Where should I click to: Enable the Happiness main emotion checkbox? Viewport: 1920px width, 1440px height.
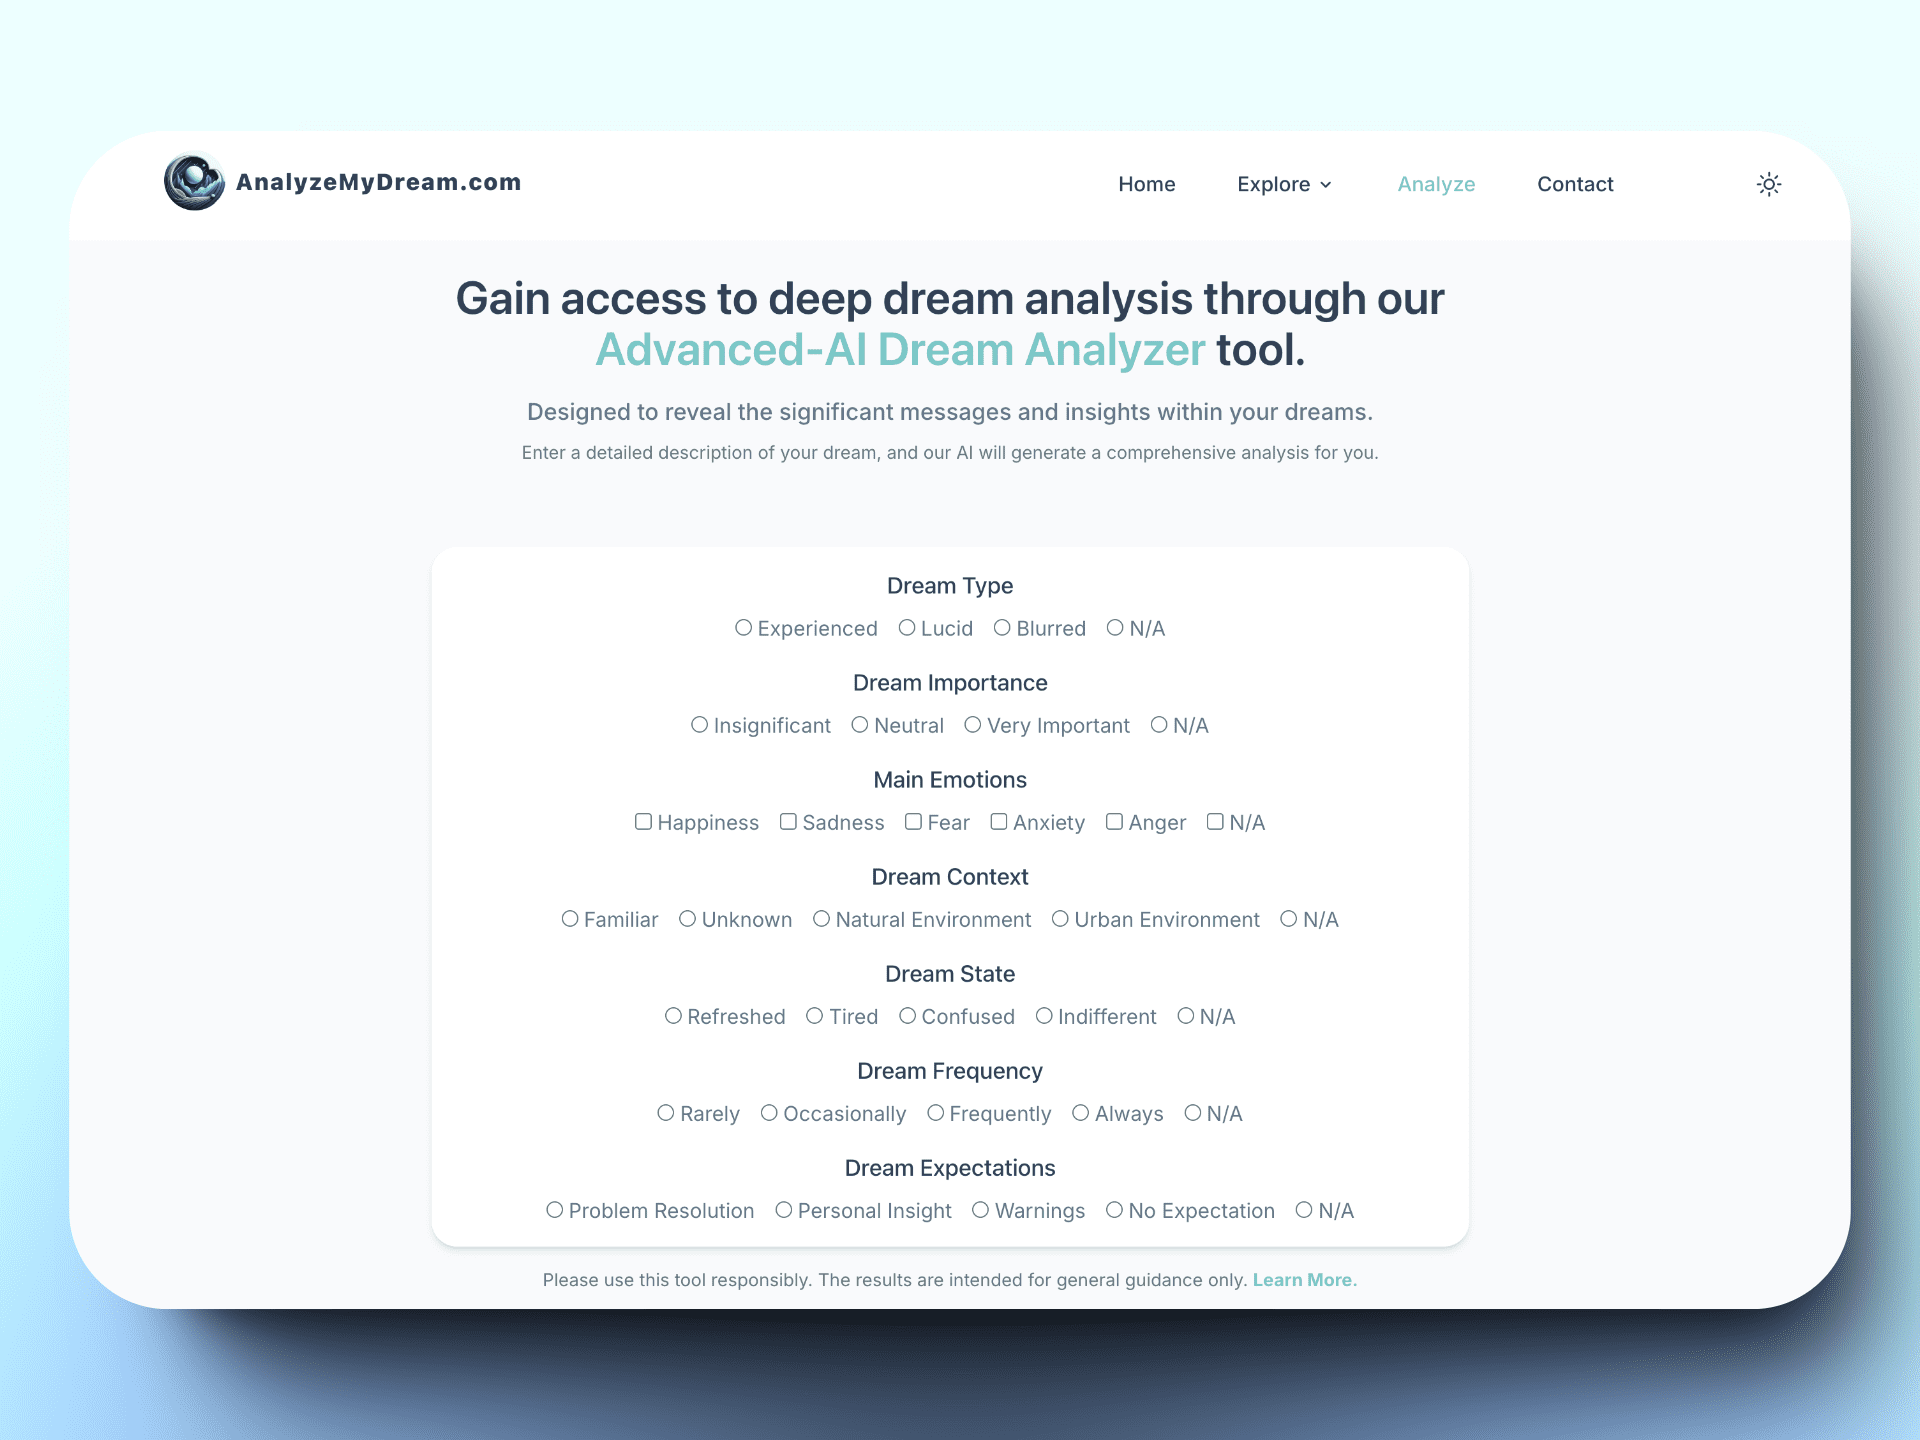click(643, 821)
